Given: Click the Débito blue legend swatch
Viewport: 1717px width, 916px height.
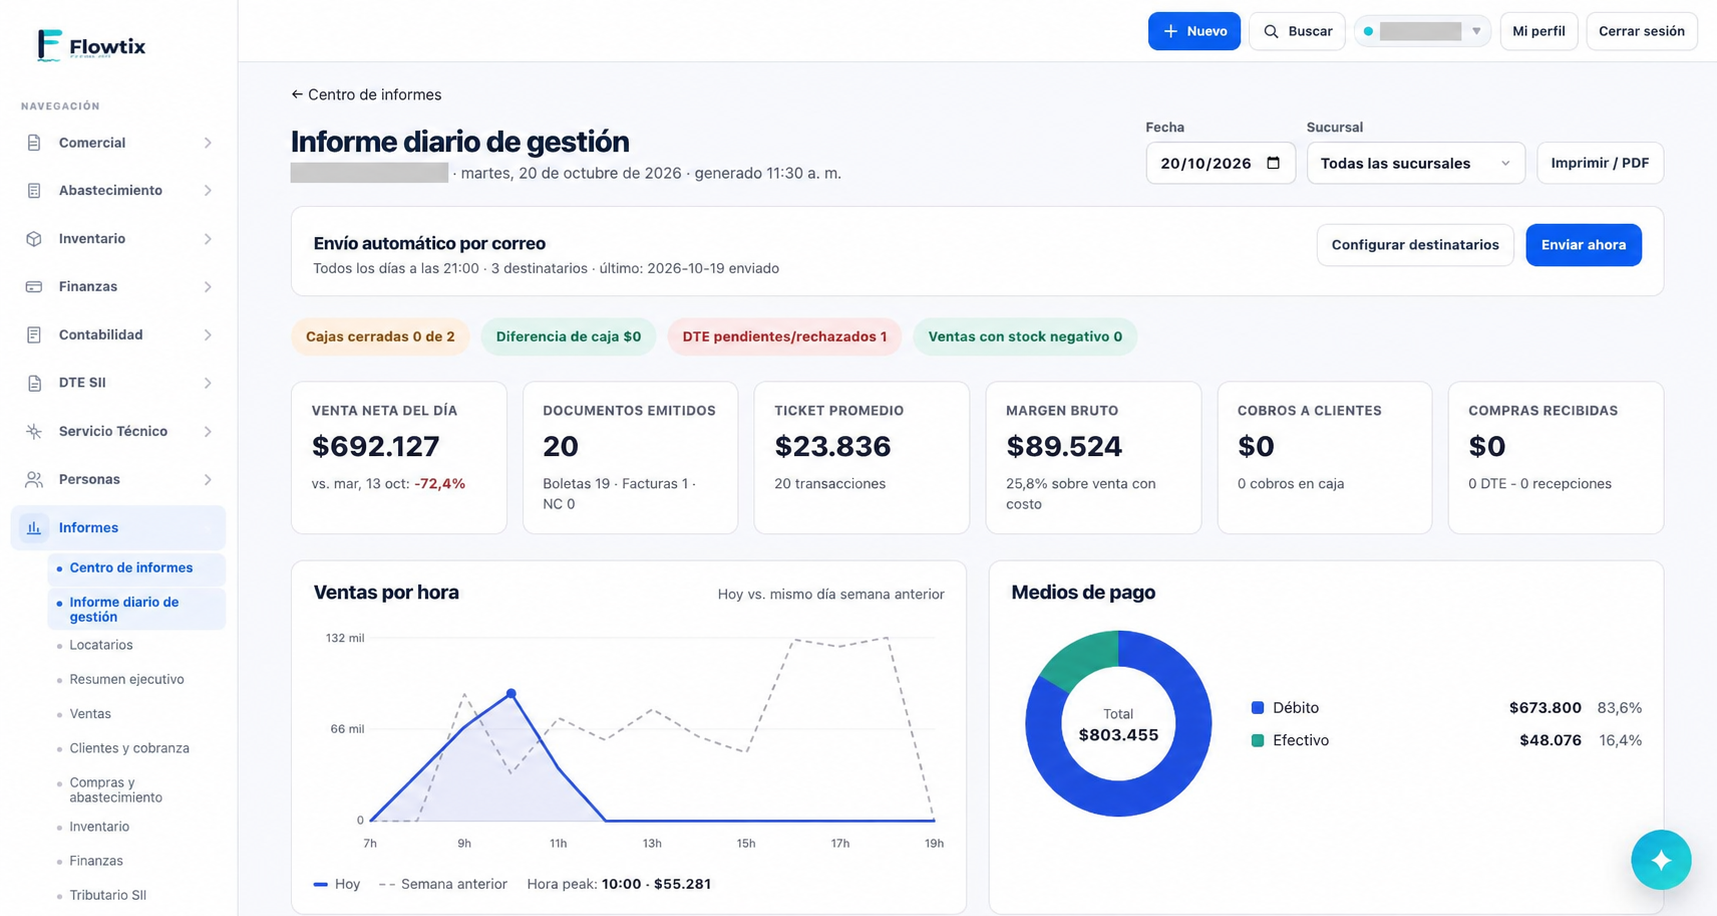Looking at the screenshot, I should pyautogui.click(x=1258, y=708).
